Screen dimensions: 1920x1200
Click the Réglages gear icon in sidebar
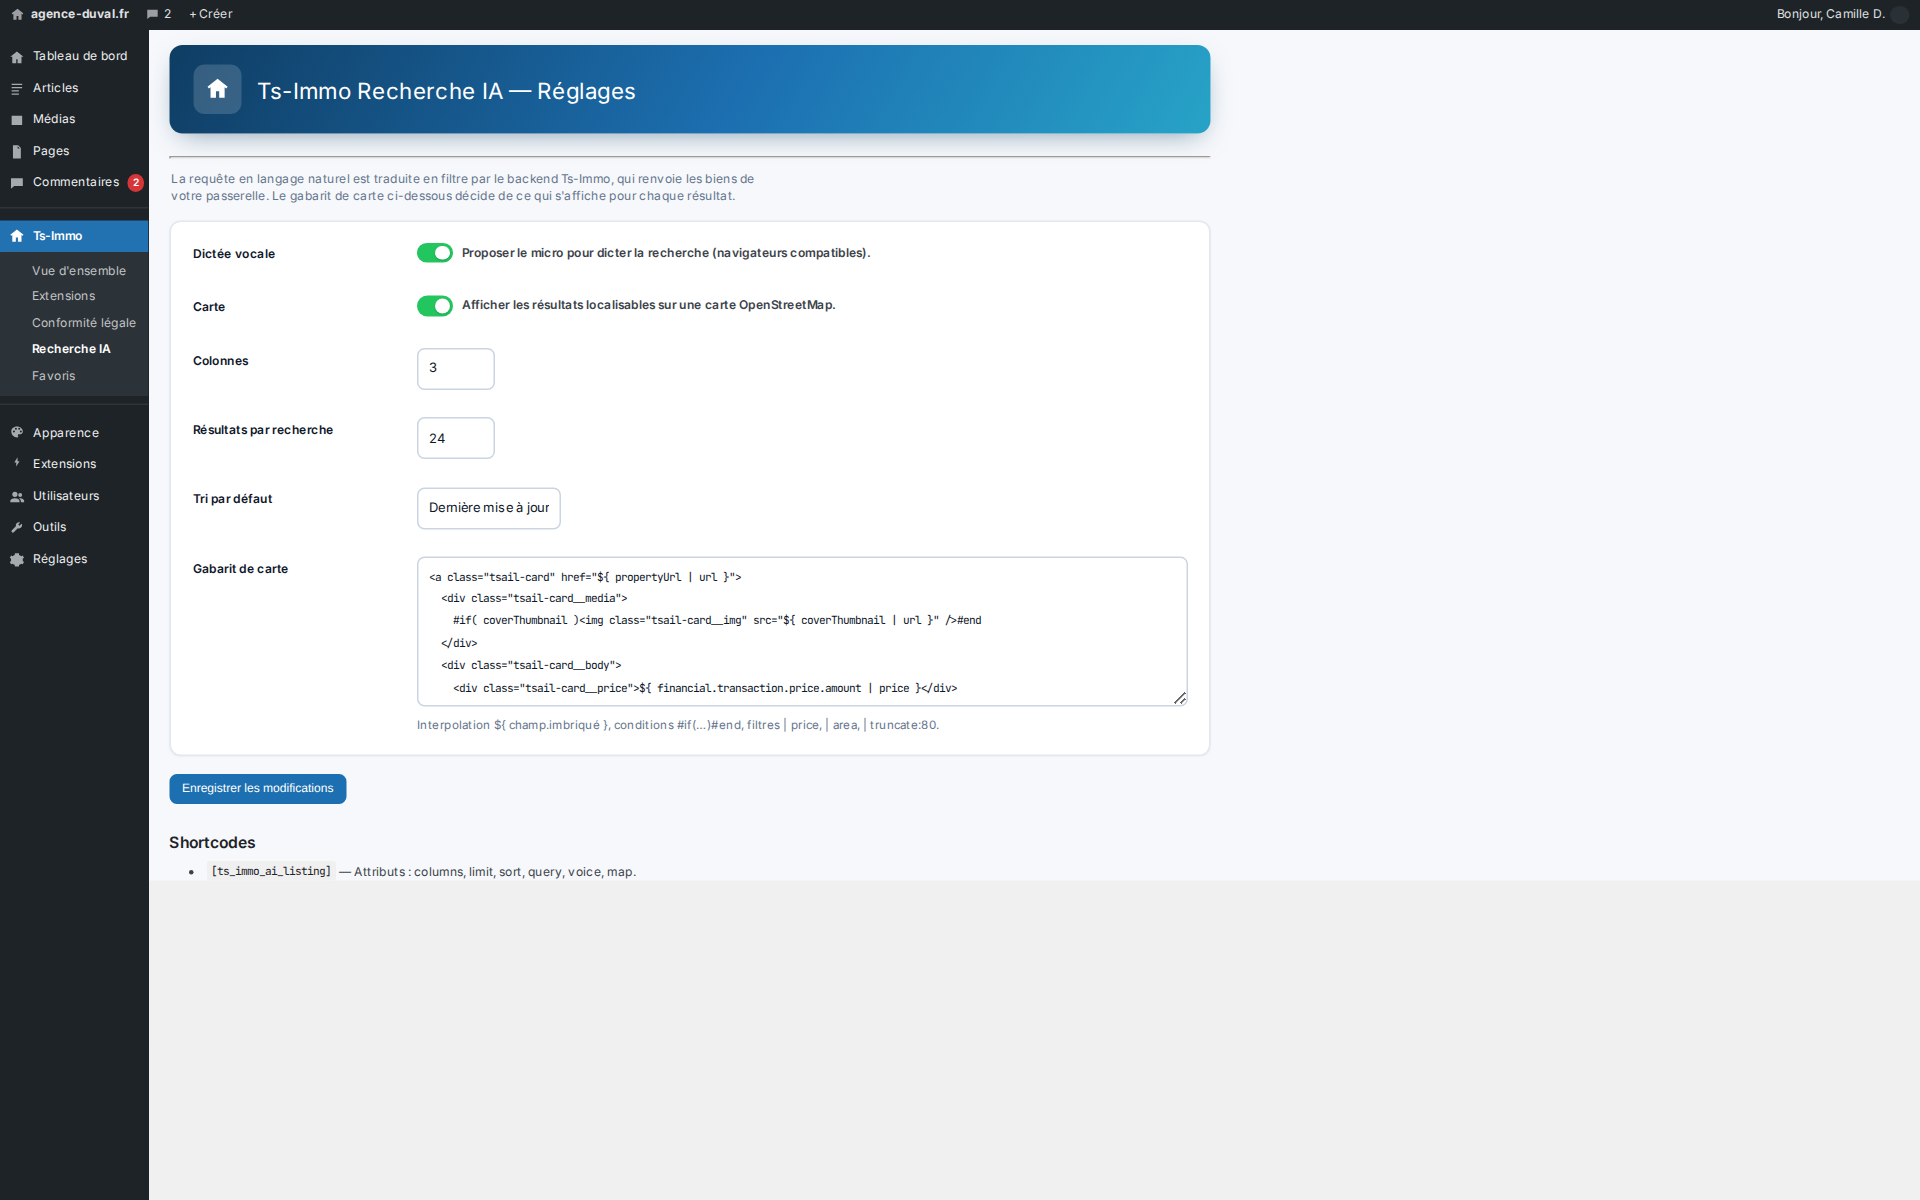[17, 559]
